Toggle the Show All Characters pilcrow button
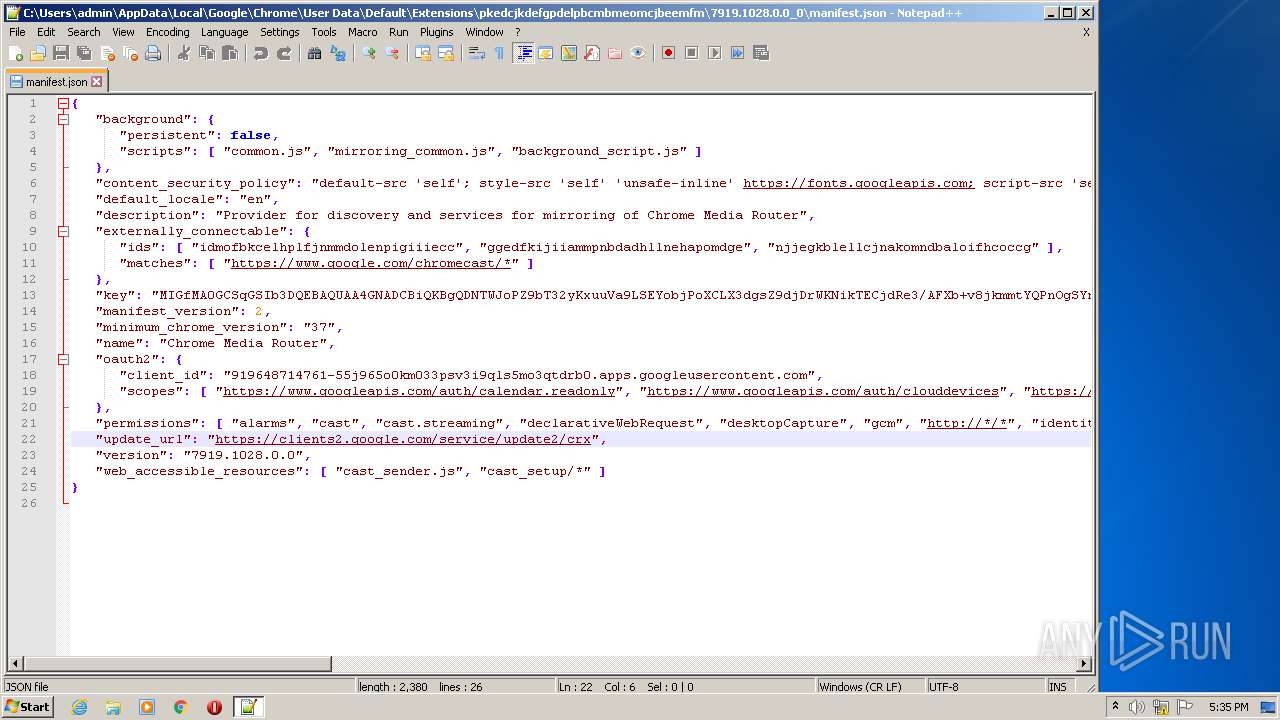The width and height of the screenshot is (1280, 720). (500, 53)
